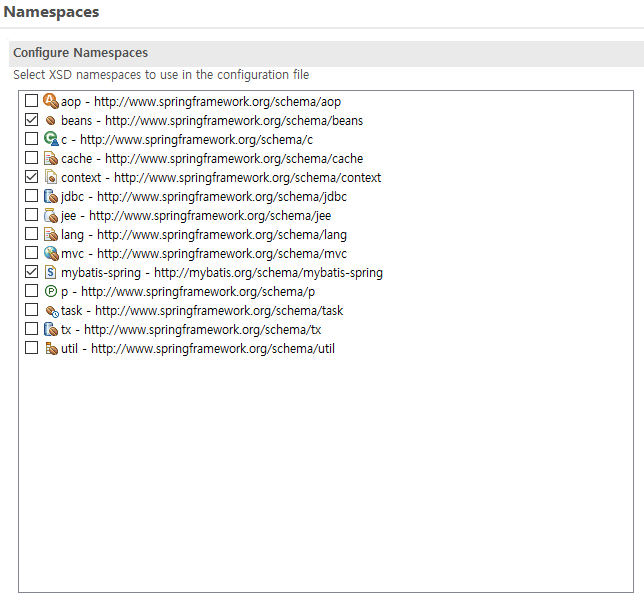Select the 'task - http://www.springframework.org/schema/task' row
This screenshot has width=644, height=601.
click(x=202, y=311)
